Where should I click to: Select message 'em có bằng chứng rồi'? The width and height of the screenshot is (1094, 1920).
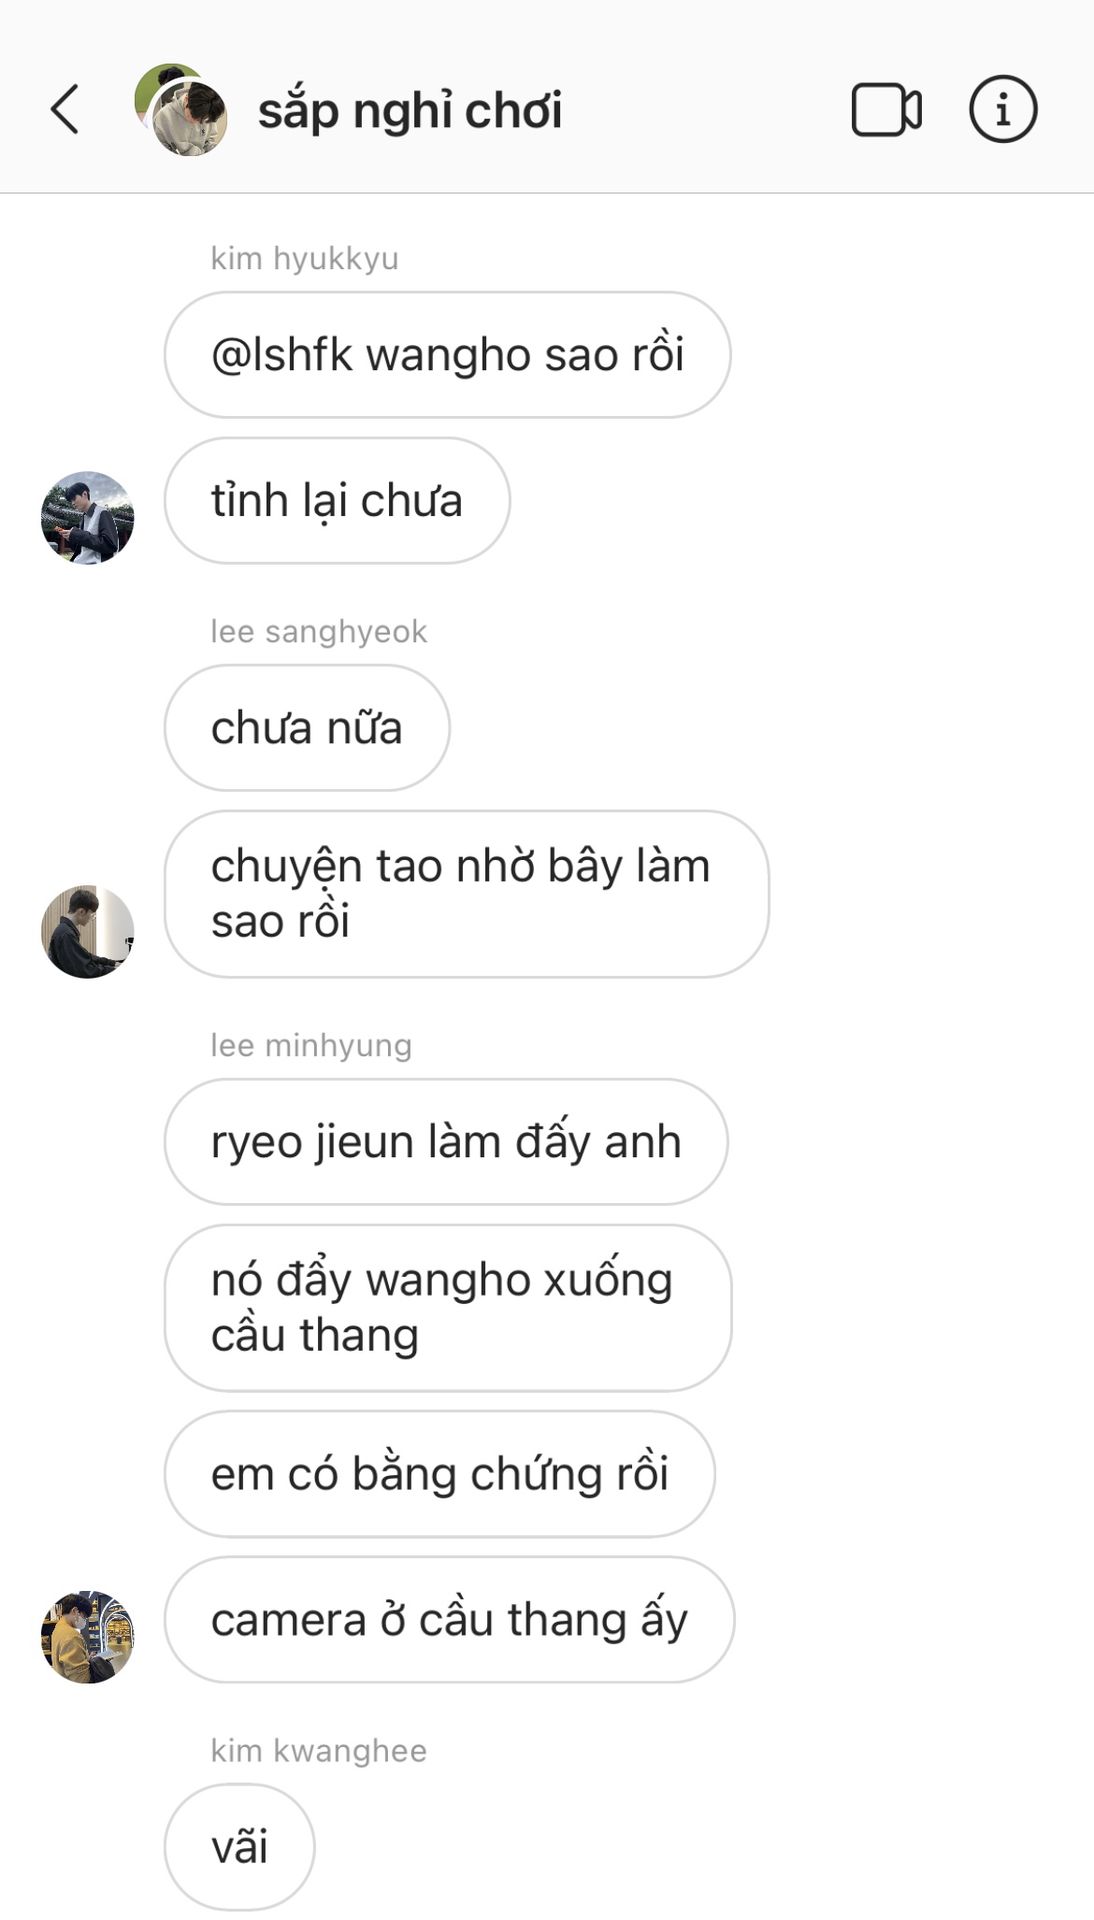pos(440,1474)
